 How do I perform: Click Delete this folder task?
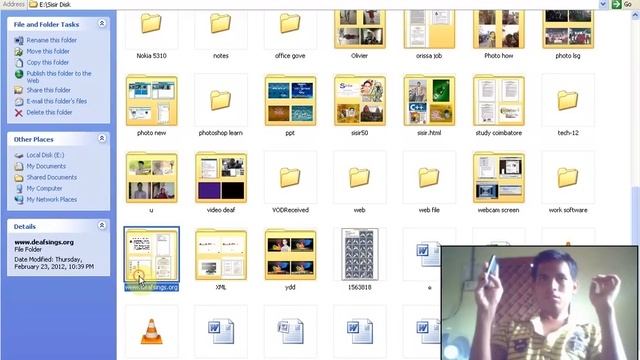(x=49, y=112)
